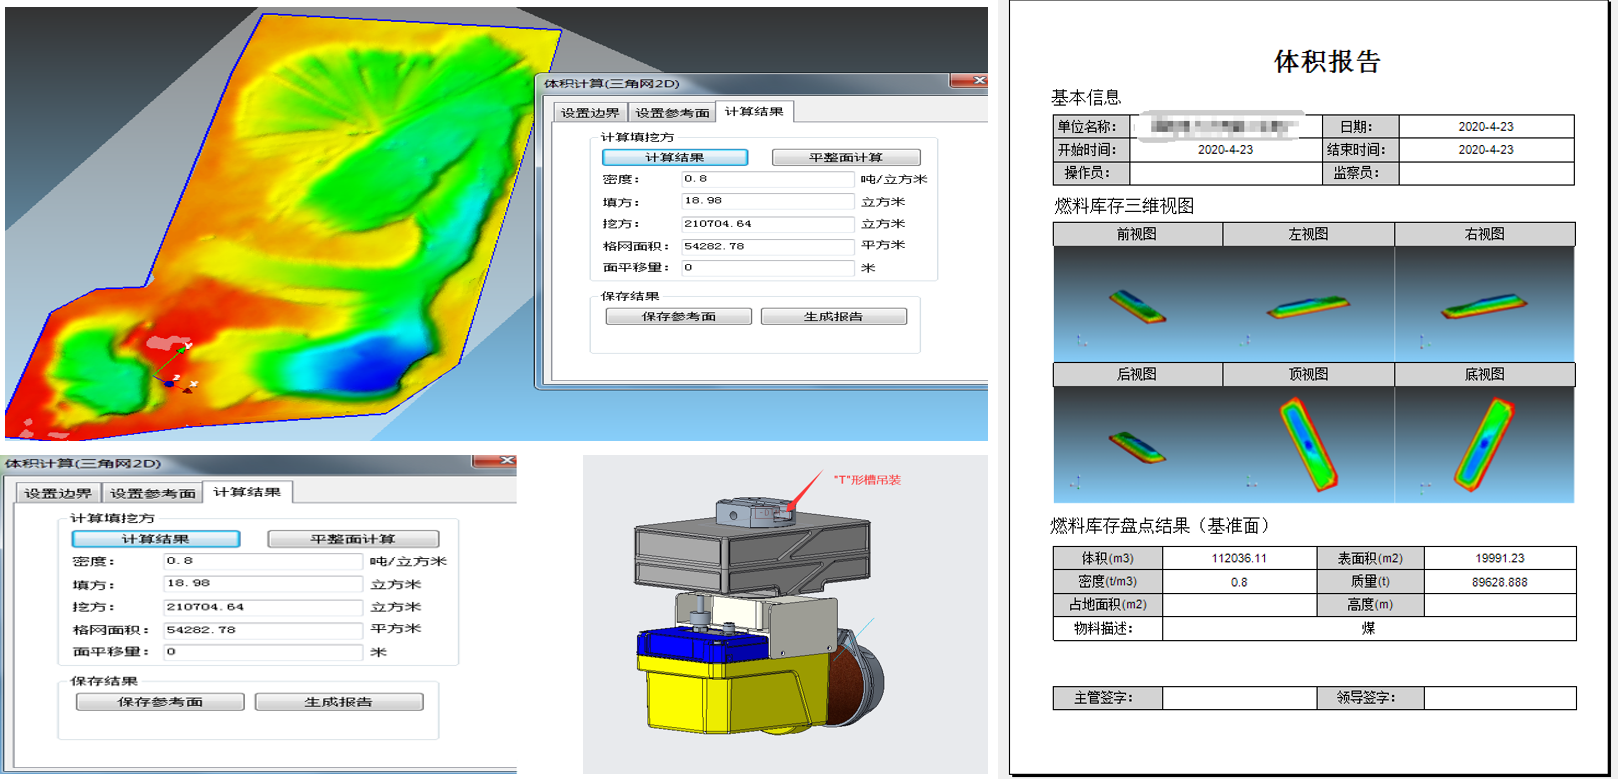This screenshot has height=779, width=1618.
Task: Switch to 设置边界 tab in standalone volume dialog
Action: coord(58,493)
